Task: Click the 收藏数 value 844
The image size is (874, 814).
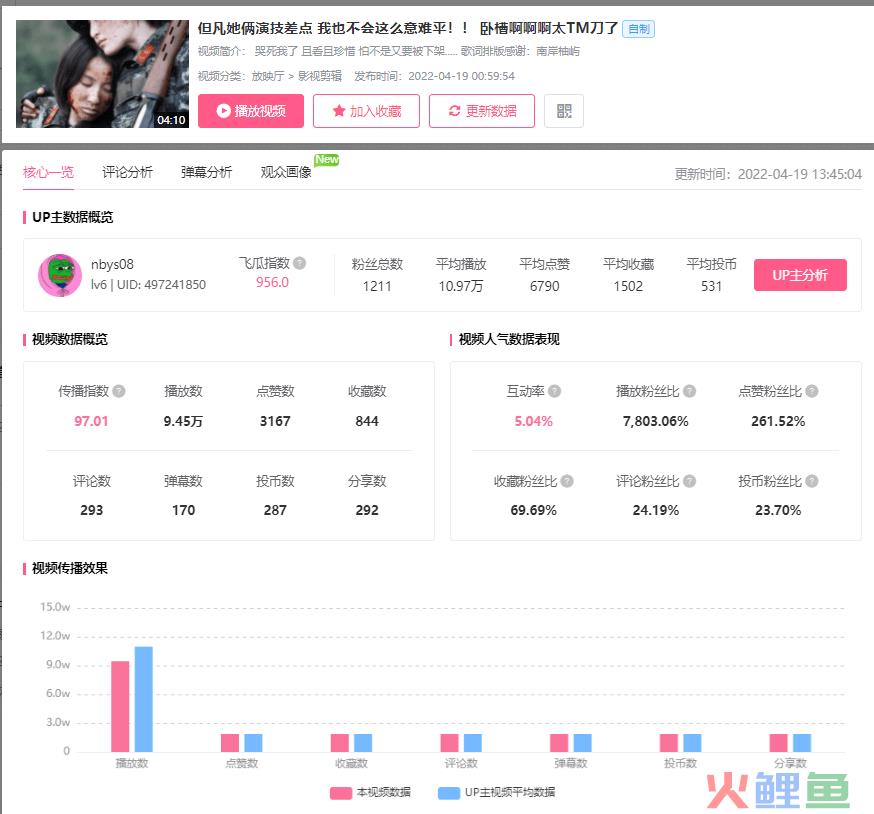Action: point(367,421)
